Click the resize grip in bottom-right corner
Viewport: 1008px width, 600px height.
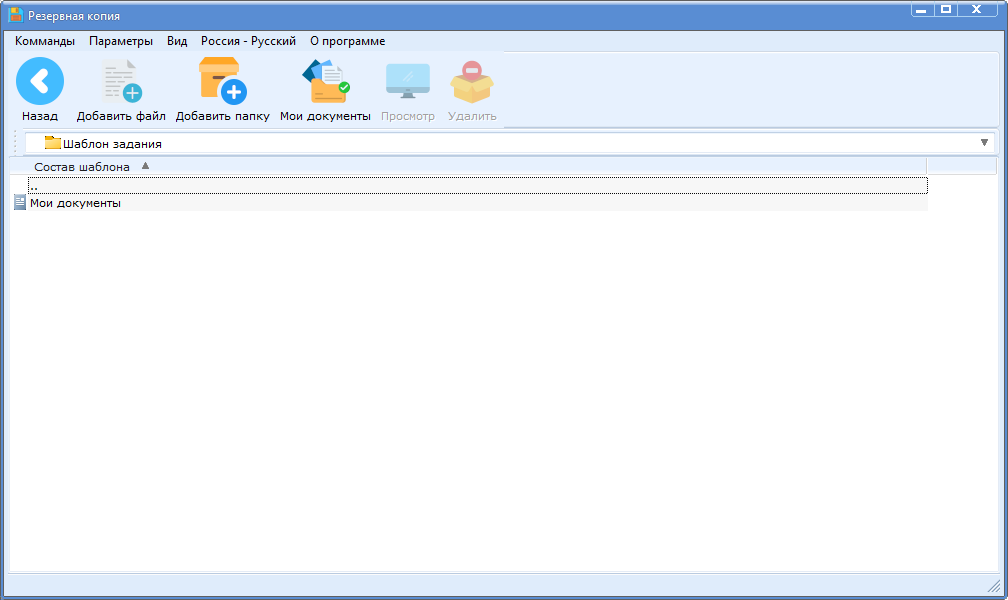[x=993, y=585]
